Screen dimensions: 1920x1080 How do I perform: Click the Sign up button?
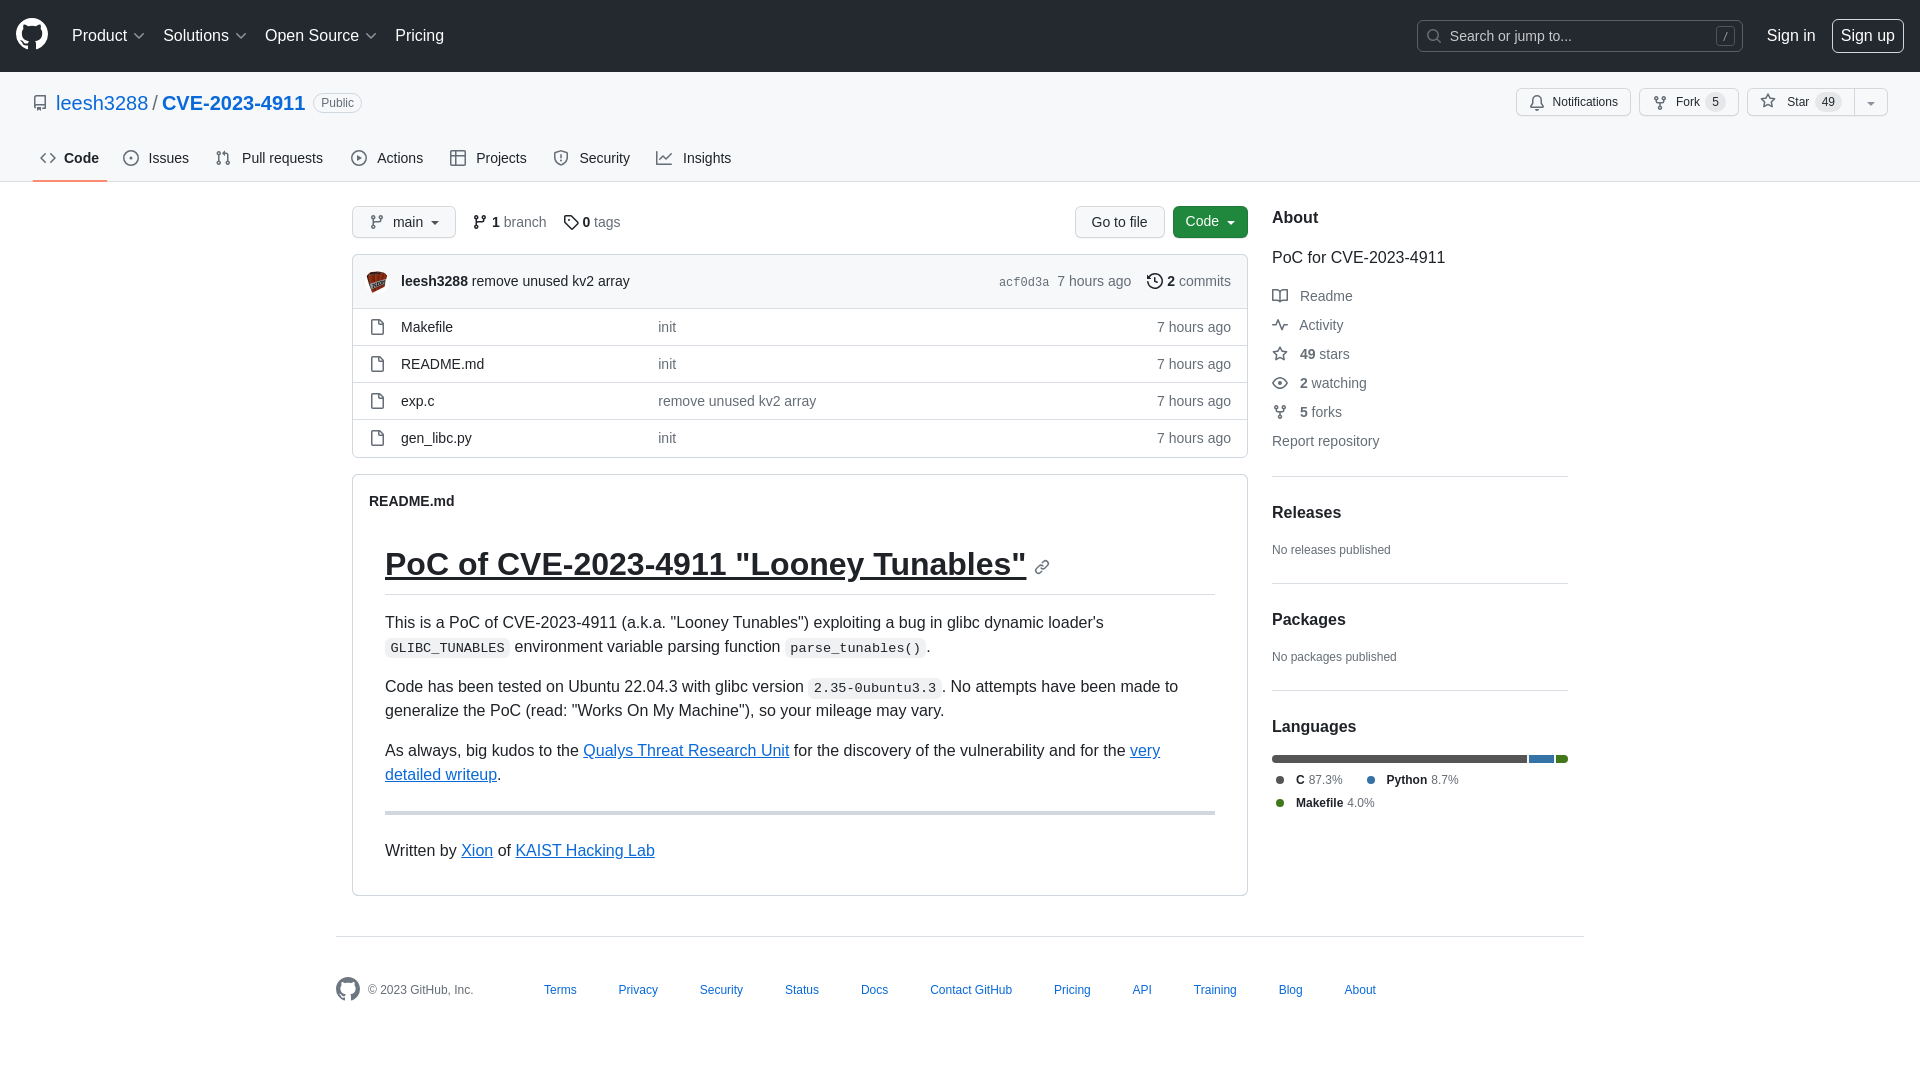pos(1867,36)
